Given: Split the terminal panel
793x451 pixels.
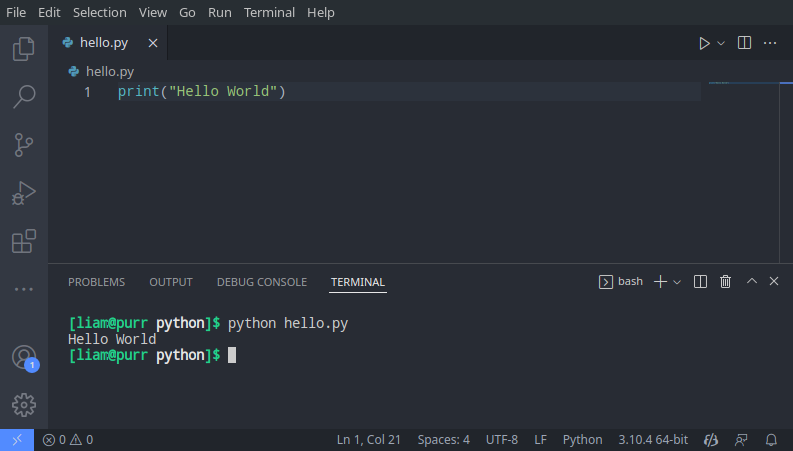Looking at the screenshot, I should [x=701, y=282].
